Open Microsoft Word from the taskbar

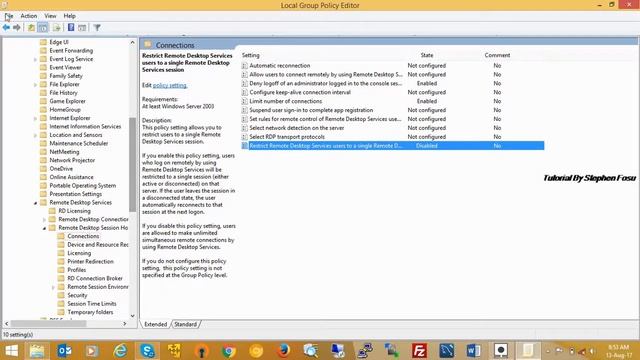[x=473, y=351]
